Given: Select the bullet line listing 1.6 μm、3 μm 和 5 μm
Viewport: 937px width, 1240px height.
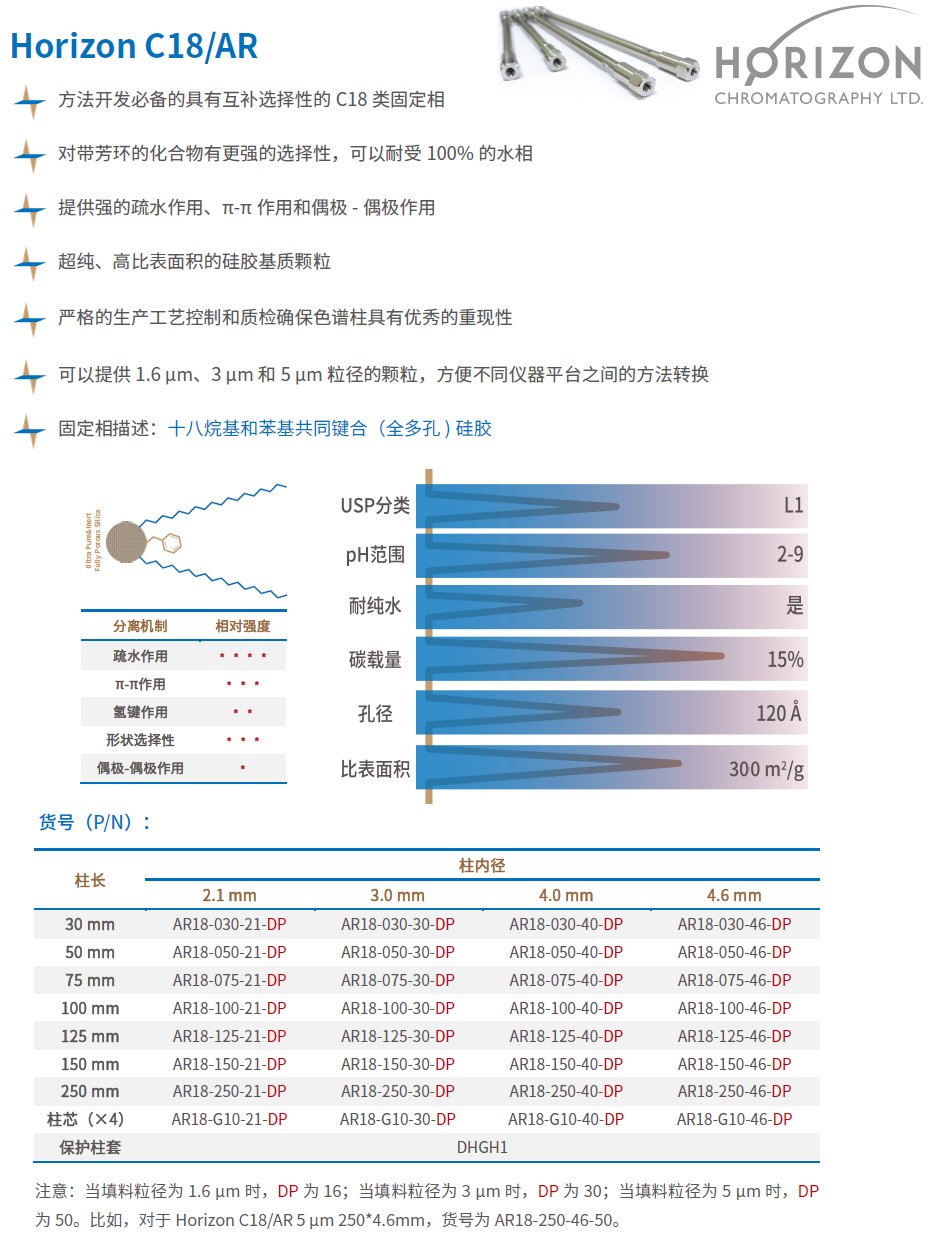Looking at the screenshot, I should tap(383, 375).
